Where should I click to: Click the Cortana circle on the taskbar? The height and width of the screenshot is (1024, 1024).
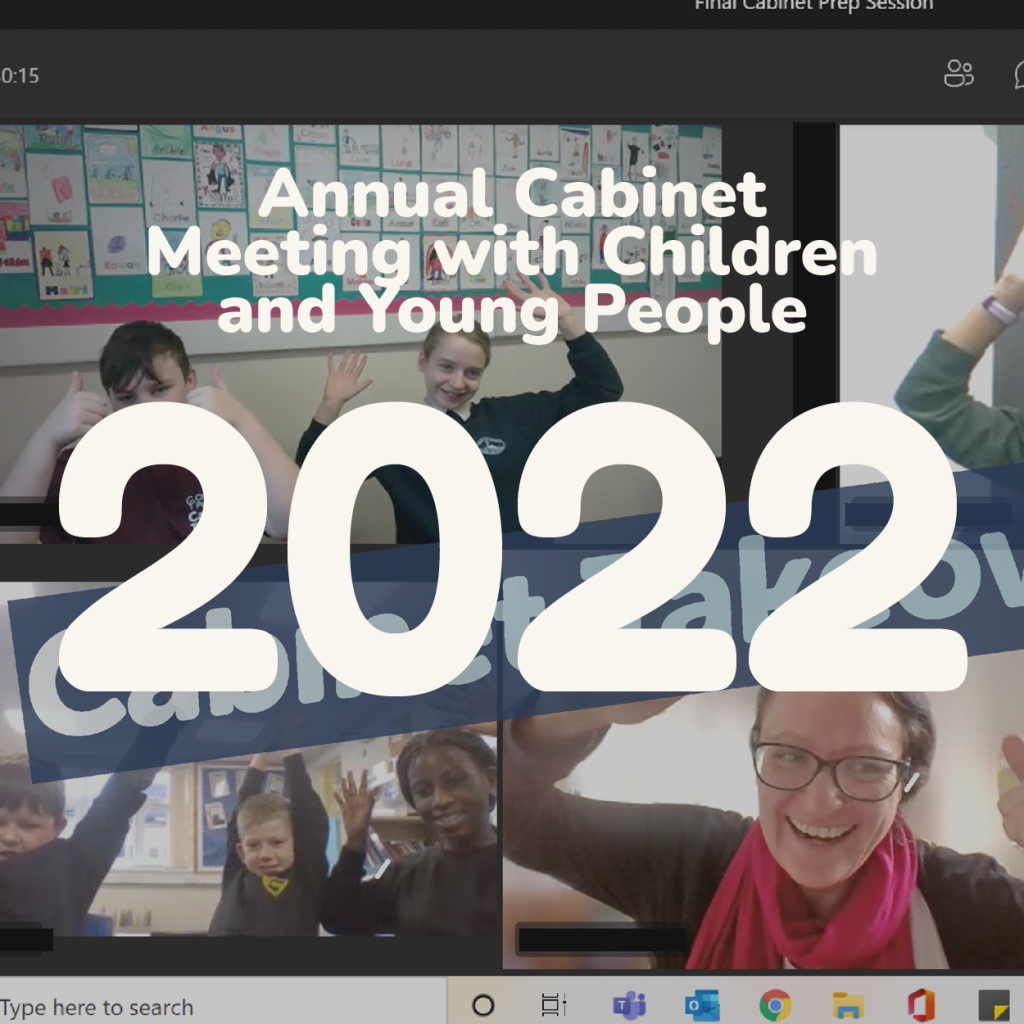[x=483, y=1005]
